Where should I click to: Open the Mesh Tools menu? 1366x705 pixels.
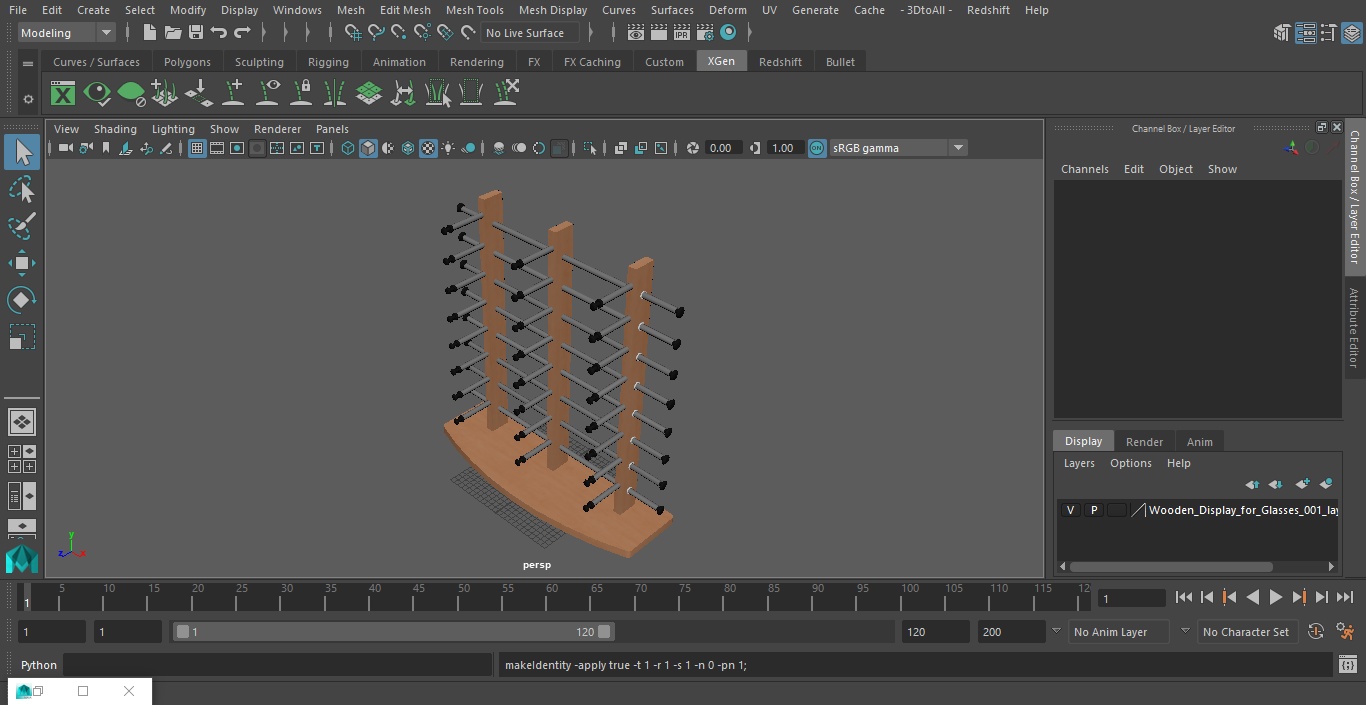474,10
